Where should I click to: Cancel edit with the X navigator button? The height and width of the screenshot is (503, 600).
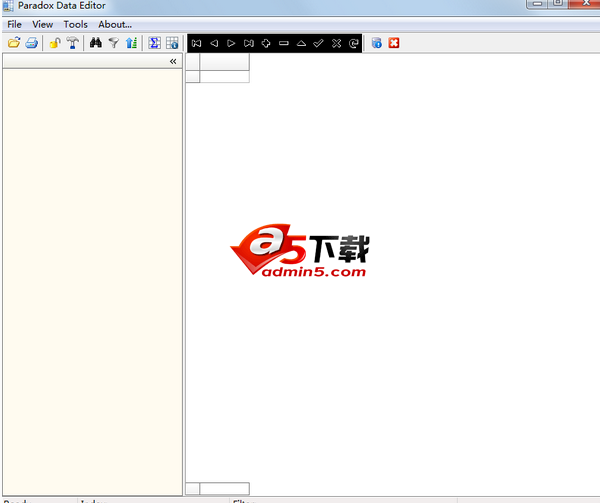pos(336,43)
